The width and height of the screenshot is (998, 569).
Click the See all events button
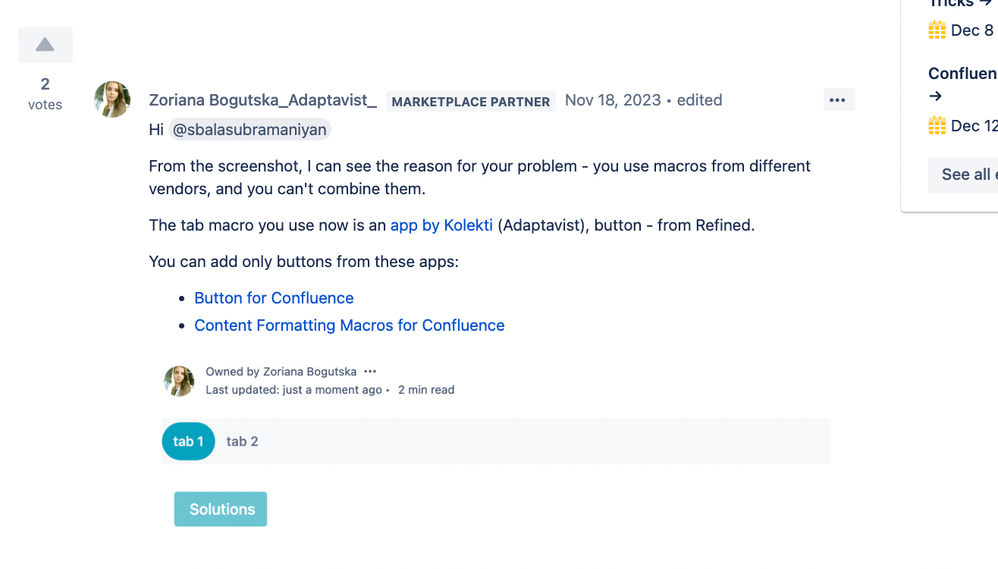pos(963,174)
